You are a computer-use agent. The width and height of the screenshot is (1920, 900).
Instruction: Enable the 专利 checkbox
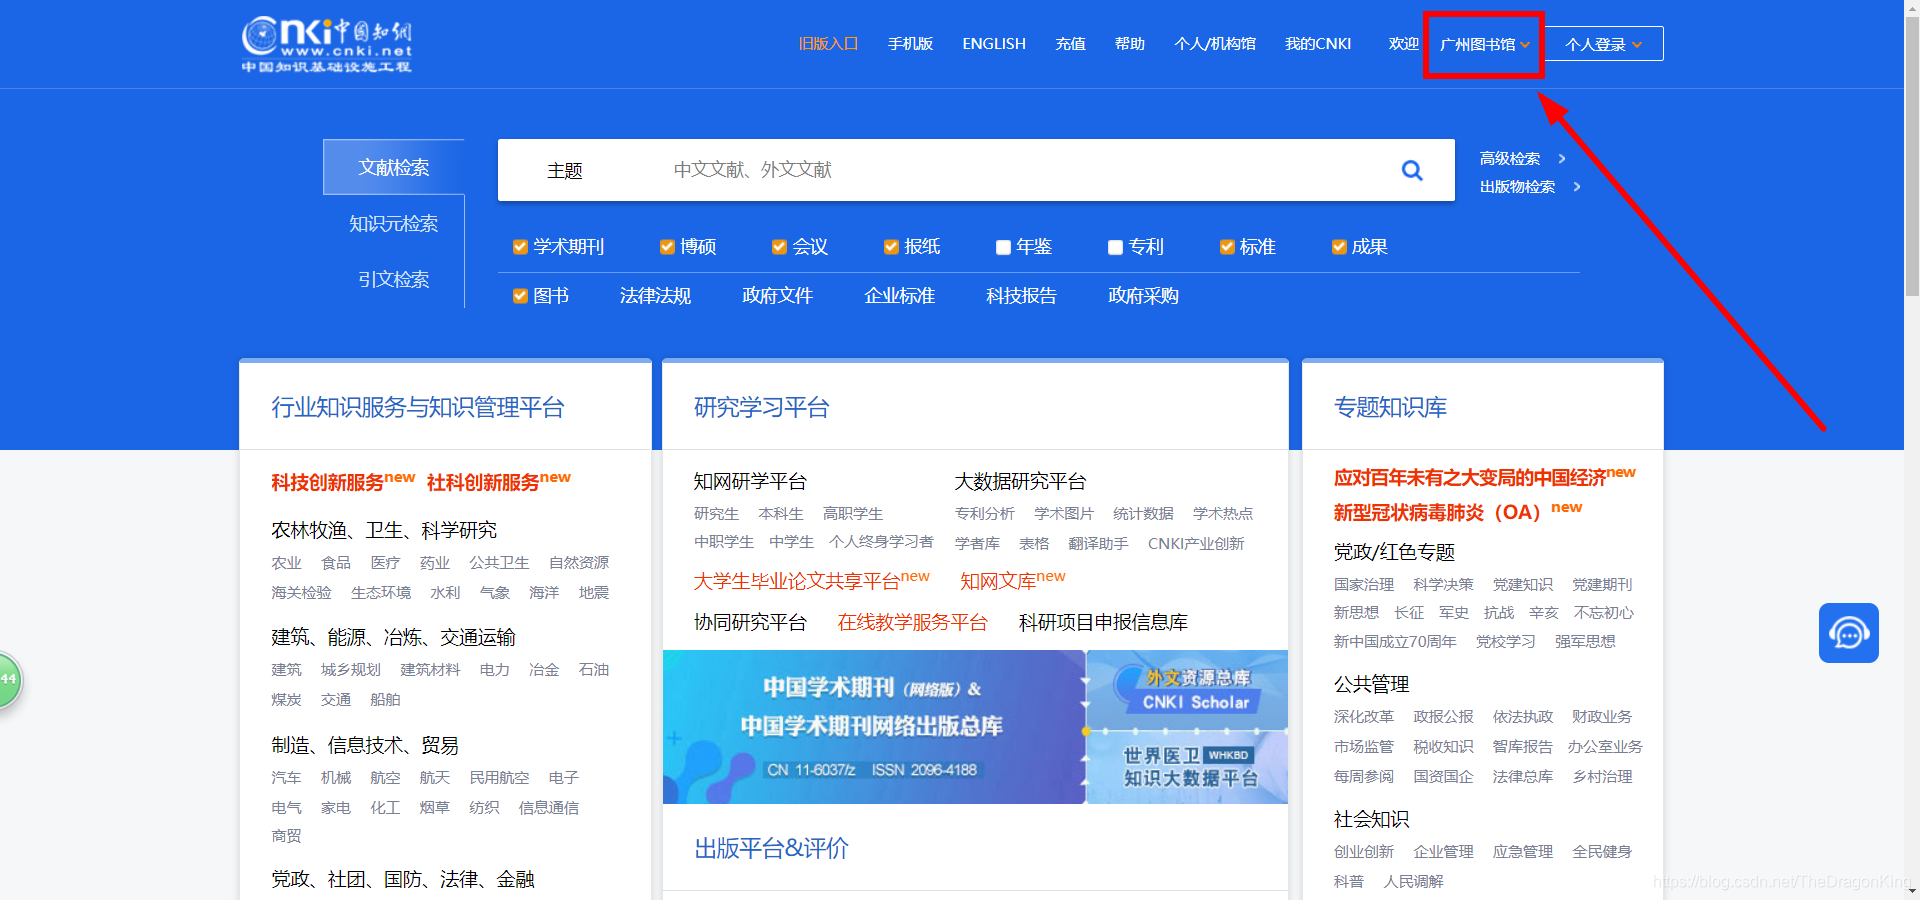click(x=1115, y=247)
